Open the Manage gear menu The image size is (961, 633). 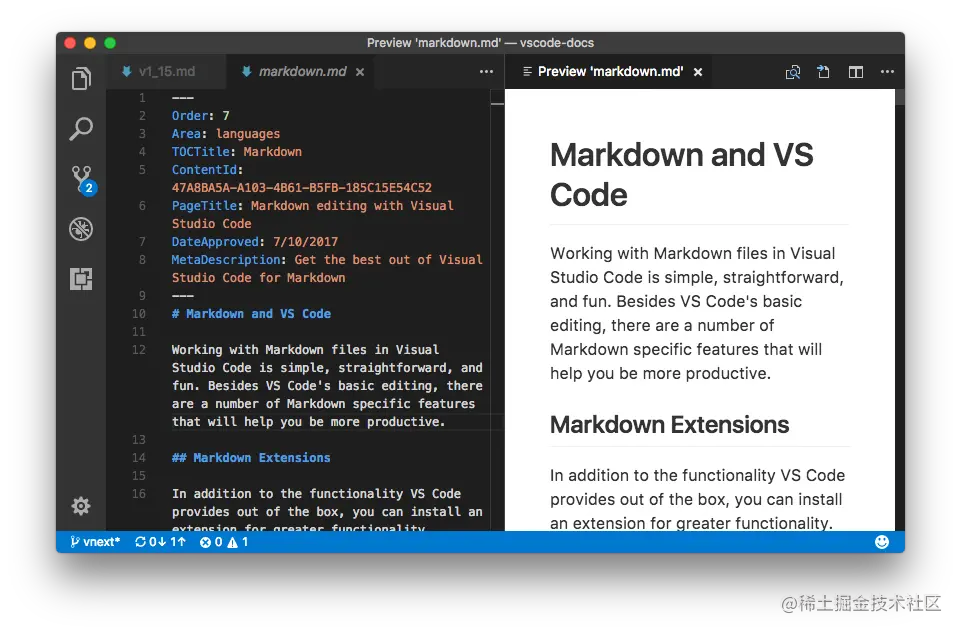81,506
